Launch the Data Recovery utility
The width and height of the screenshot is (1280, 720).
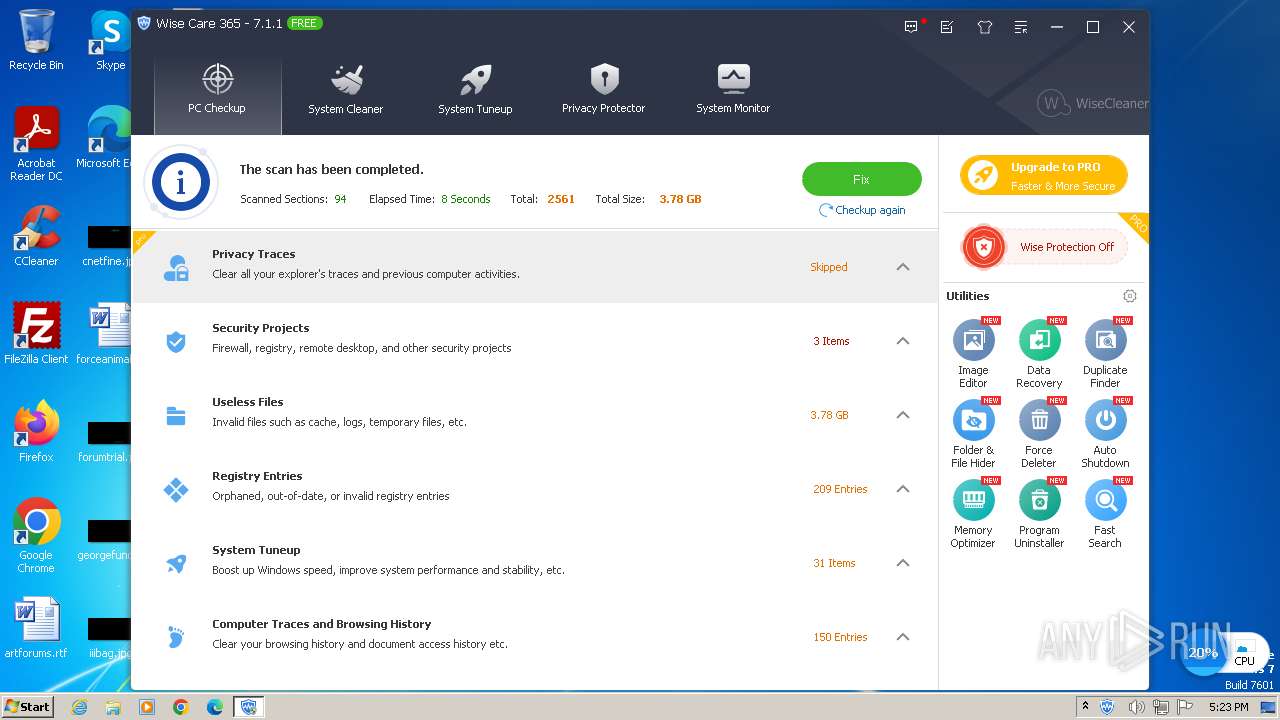[x=1039, y=354]
